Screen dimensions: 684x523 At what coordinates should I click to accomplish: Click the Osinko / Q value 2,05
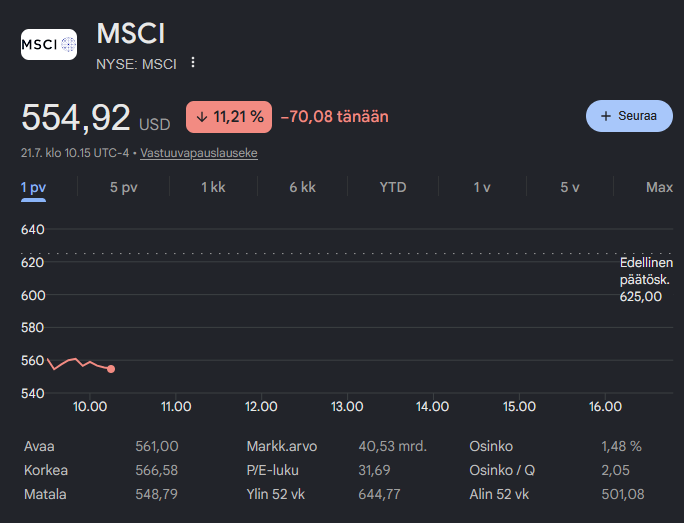[616, 470]
